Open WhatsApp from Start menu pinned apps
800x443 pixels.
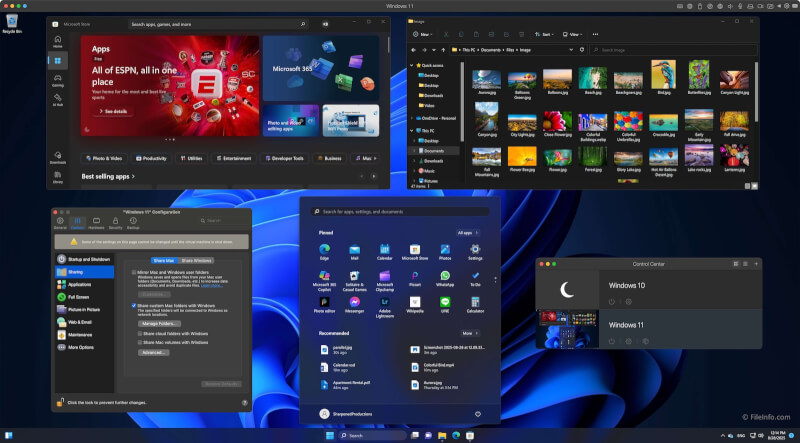point(445,278)
